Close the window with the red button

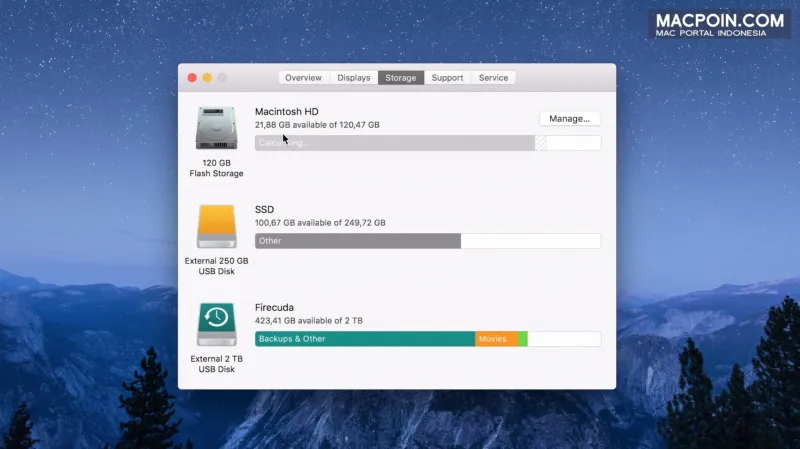click(192, 78)
